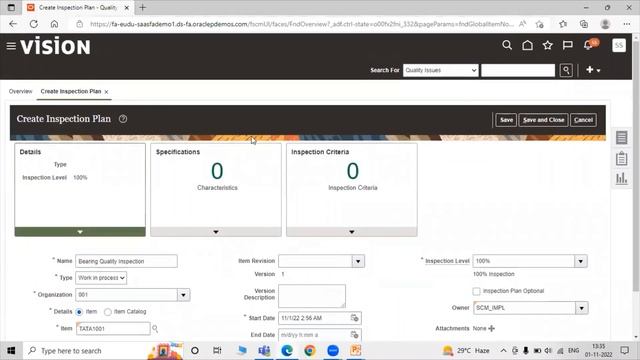Select the browser tab Create Inspection Plan
Image resolution: width=640 pixels, height=360 pixels.
pos(78,8)
